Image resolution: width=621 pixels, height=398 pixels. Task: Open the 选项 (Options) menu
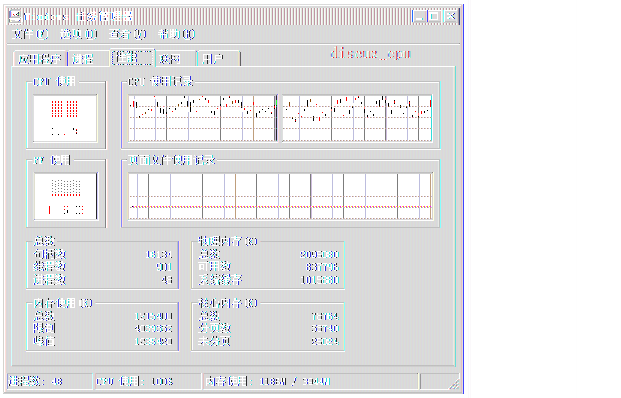79,34
